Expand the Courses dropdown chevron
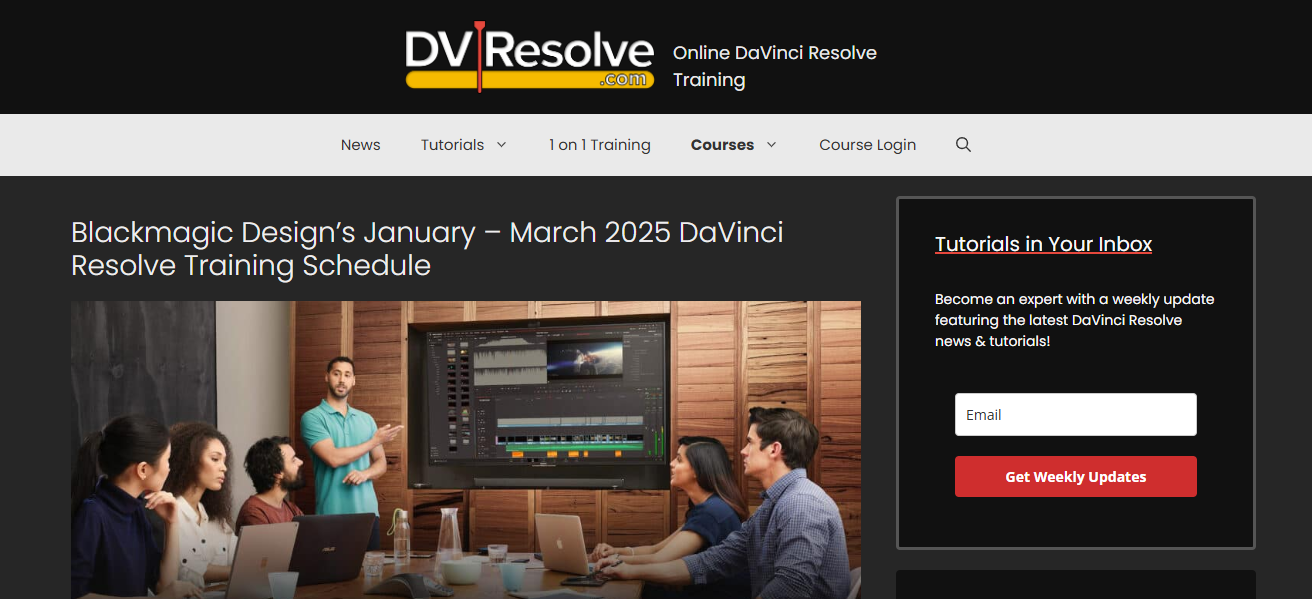This screenshot has height=599, width=1312. point(771,145)
